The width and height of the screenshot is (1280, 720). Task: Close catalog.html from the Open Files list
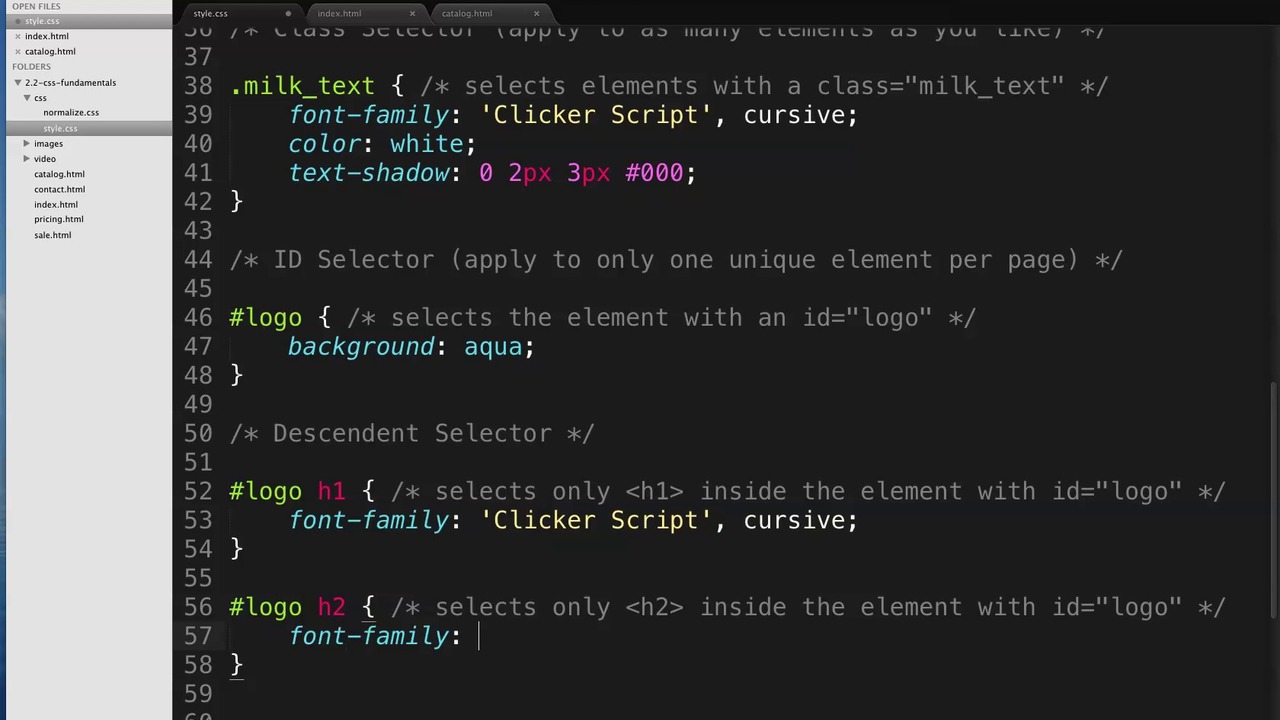click(17, 51)
